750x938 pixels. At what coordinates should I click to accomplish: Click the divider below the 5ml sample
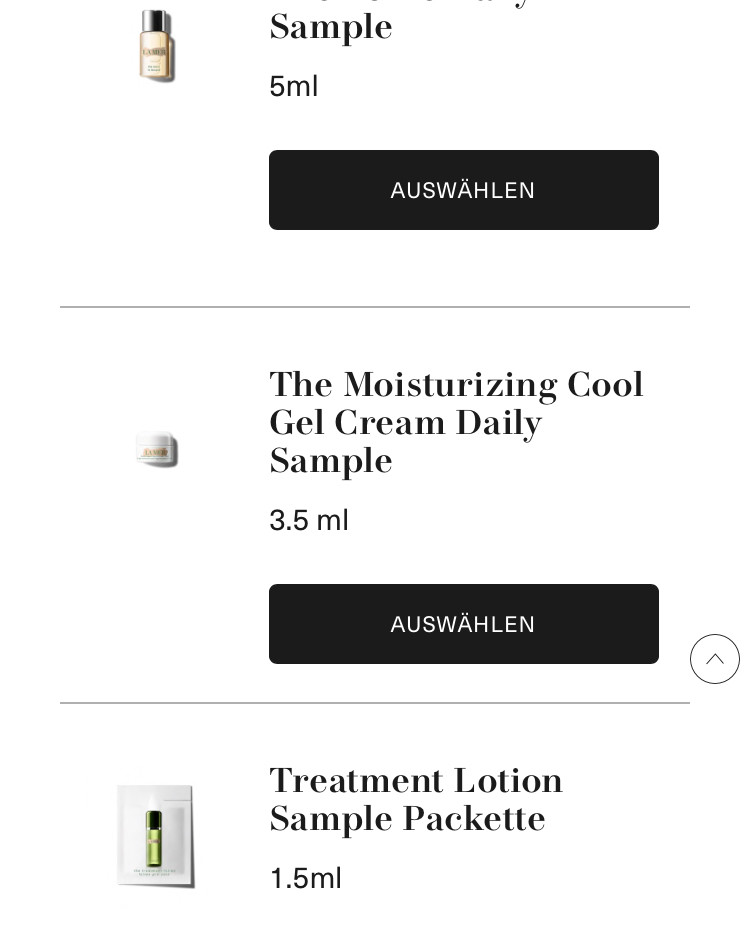pyautogui.click(x=375, y=307)
